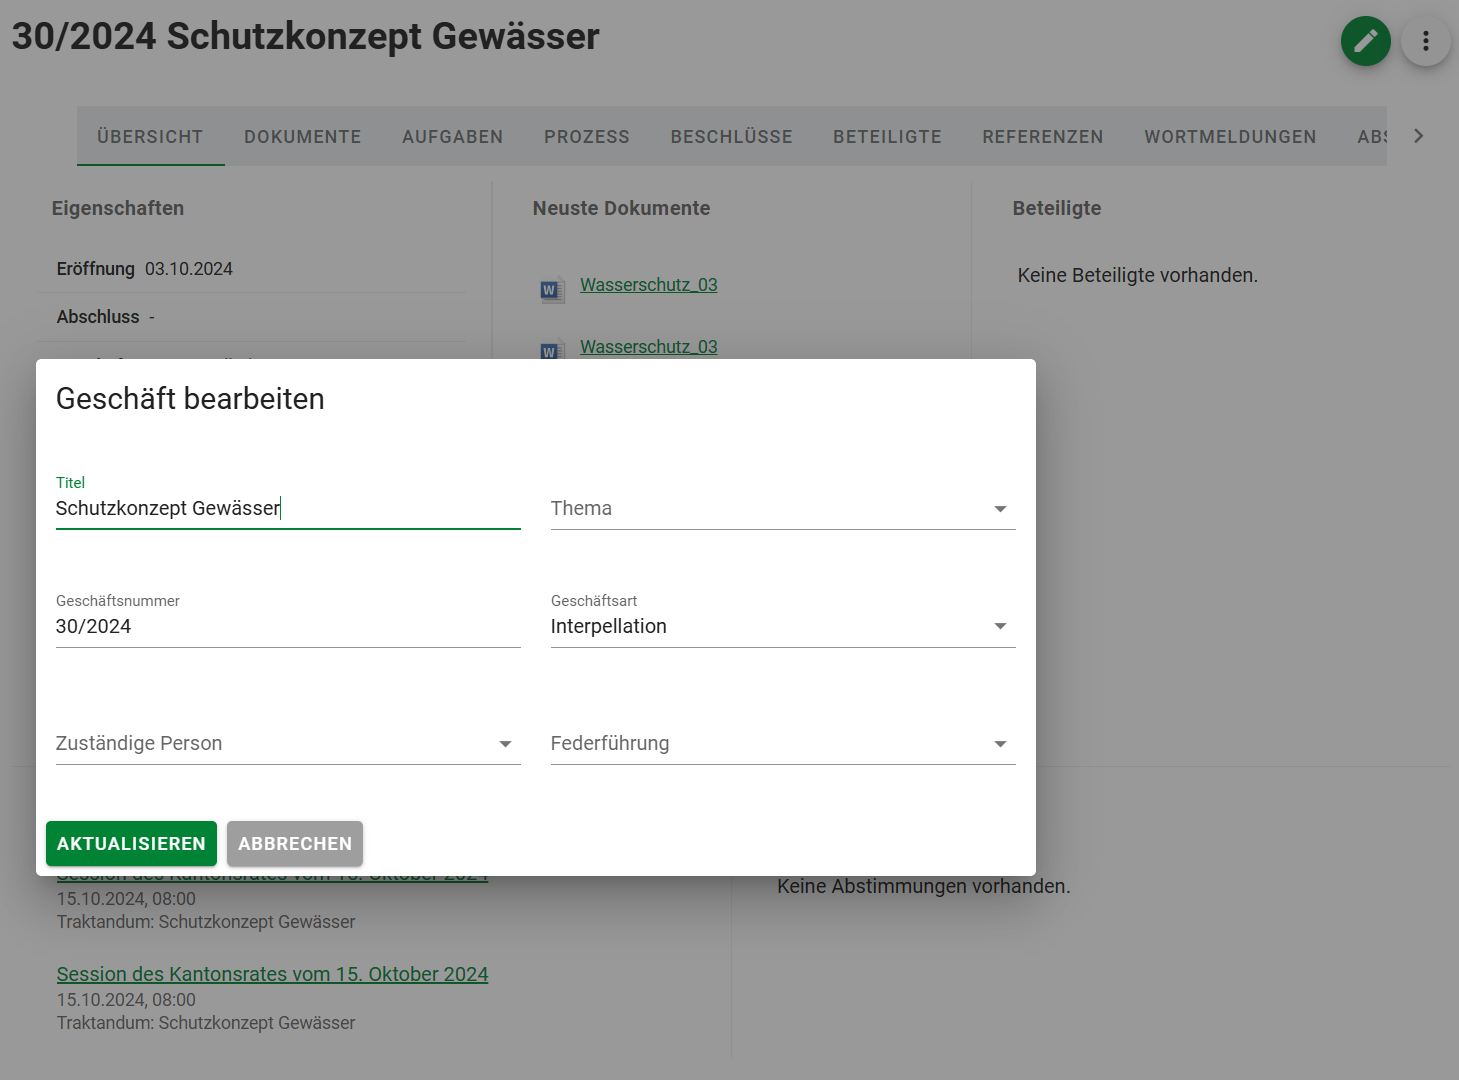This screenshot has height=1080, width=1459.
Task: Go to the Beschlüsse tab
Action: point(731,137)
